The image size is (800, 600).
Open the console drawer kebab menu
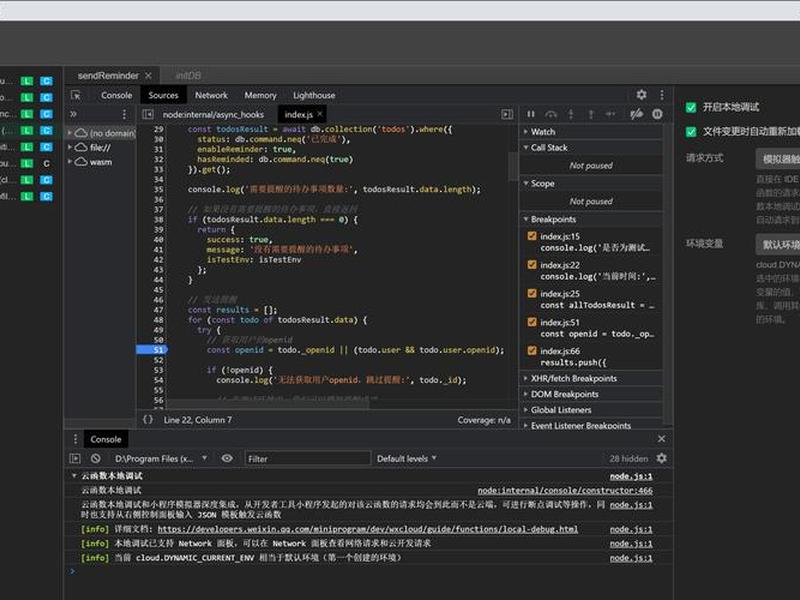(76, 439)
